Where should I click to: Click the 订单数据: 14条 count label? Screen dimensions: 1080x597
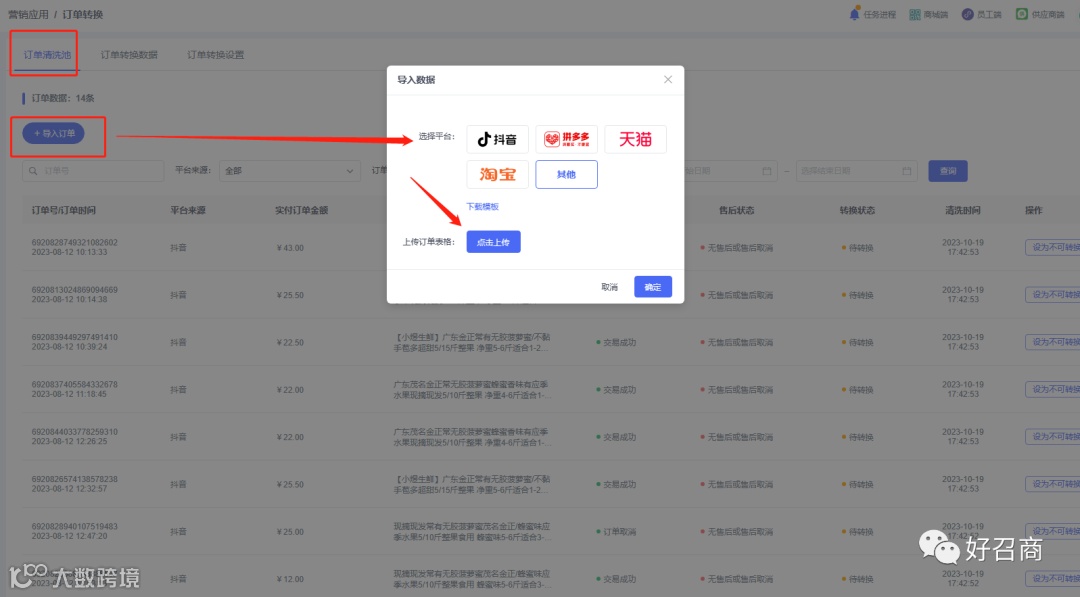(63, 98)
